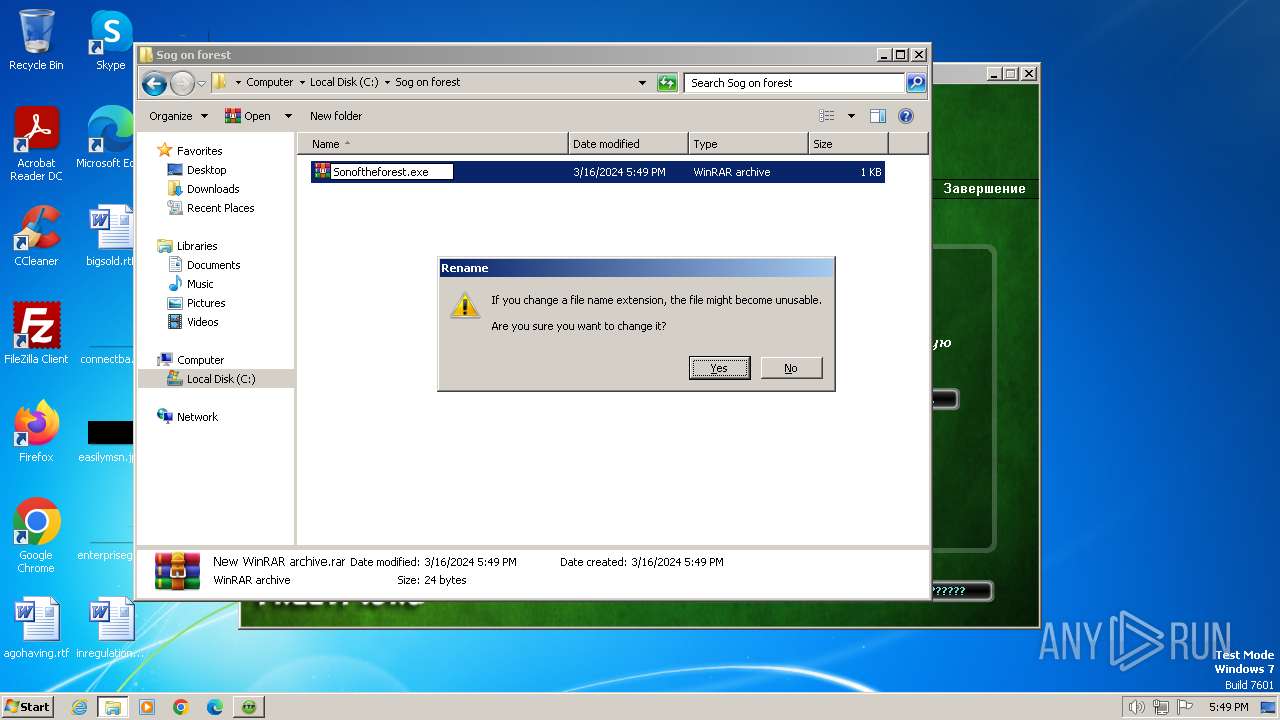Open Acrobat Reader DC desktop icon
Image resolution: width=1280 pixels, height=720 pixels.
click(x=36, y=144)
